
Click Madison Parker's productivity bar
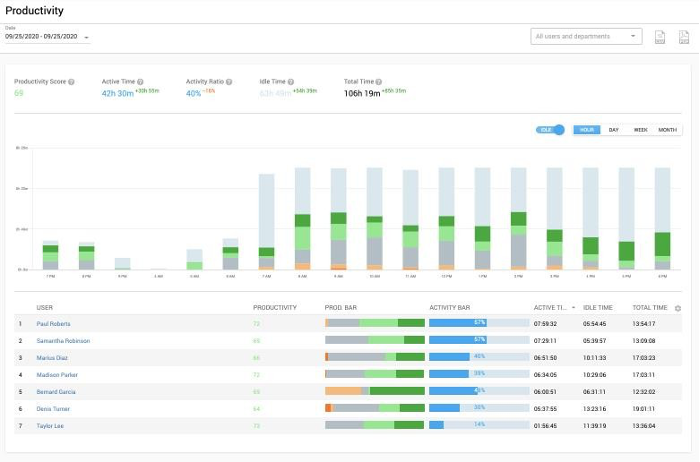[375, 374]
